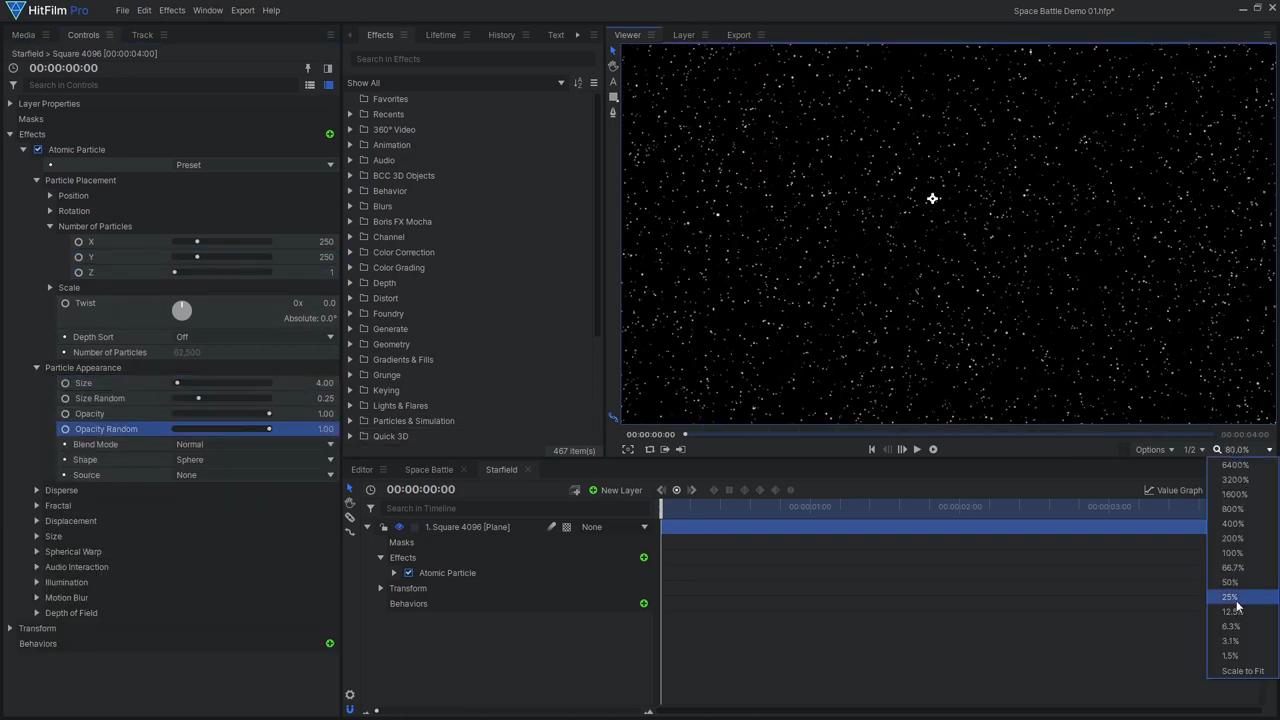Go to the previous keyframe in the timeline

pyautogui.click(x=661, y=490)
